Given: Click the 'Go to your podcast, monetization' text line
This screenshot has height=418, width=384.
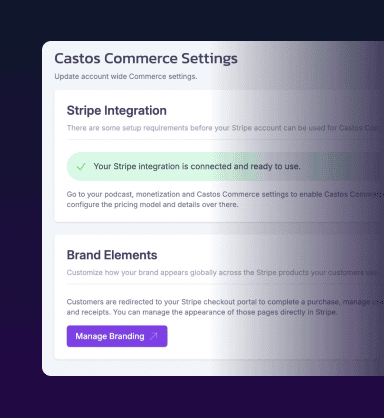Looking at the screenshot, I should 223,194.
